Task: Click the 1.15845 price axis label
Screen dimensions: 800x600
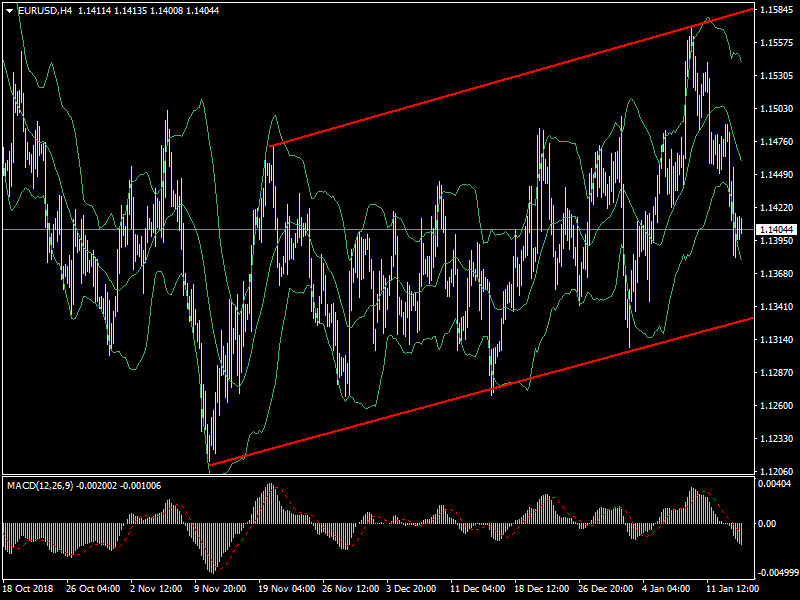Action: point(776,10)
